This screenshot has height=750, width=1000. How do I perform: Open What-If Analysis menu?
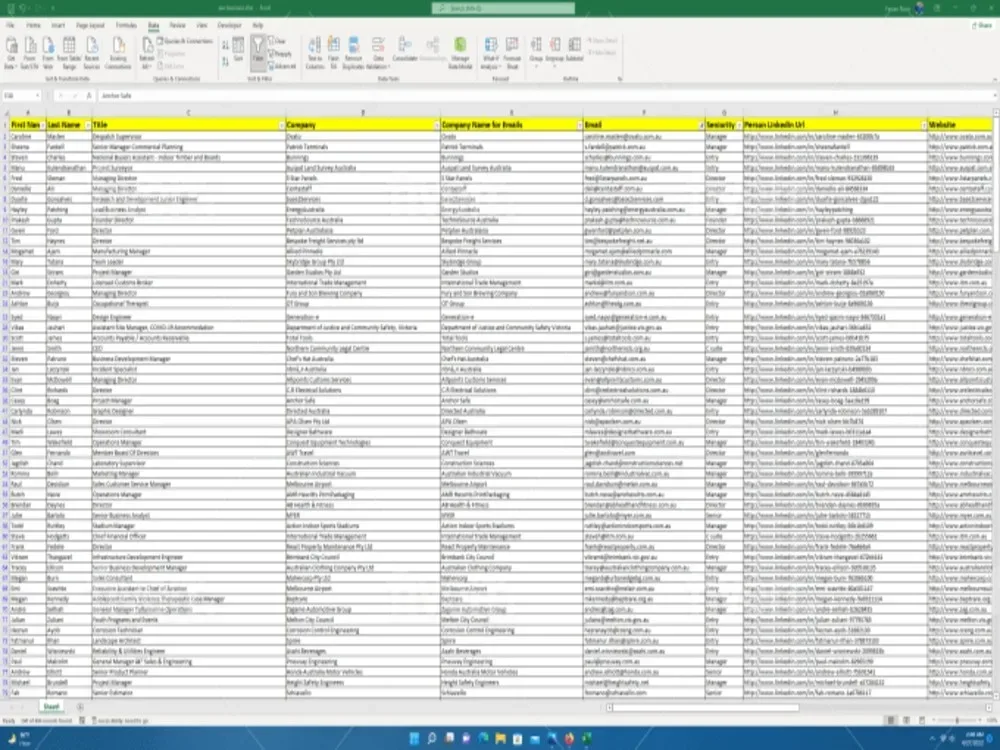[490, 52]
